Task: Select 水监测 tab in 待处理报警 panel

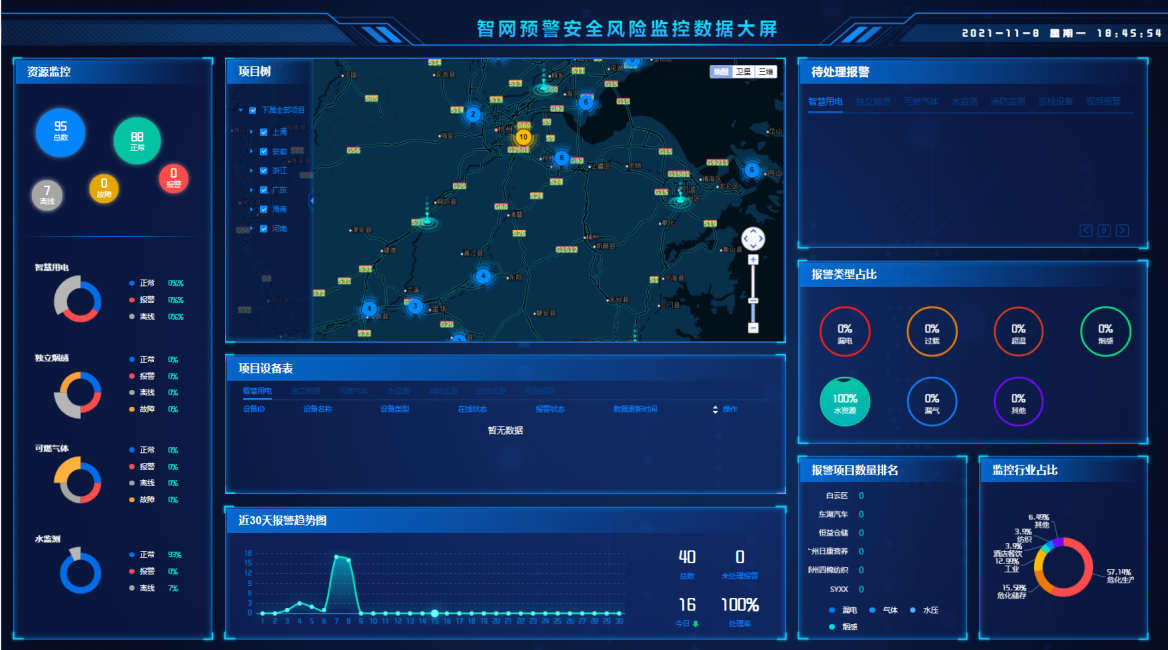Action: (x=964, y=102)
